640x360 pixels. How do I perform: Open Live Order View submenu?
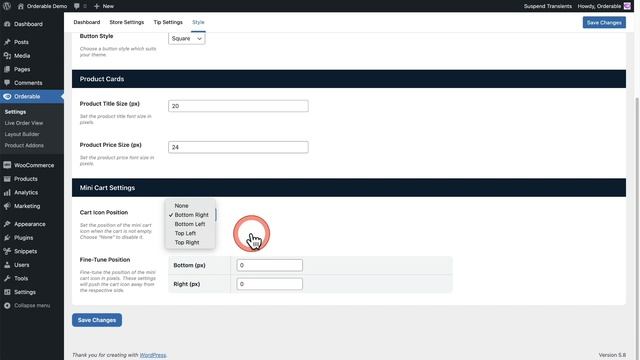pyautogui.click(x=24, y=123)
